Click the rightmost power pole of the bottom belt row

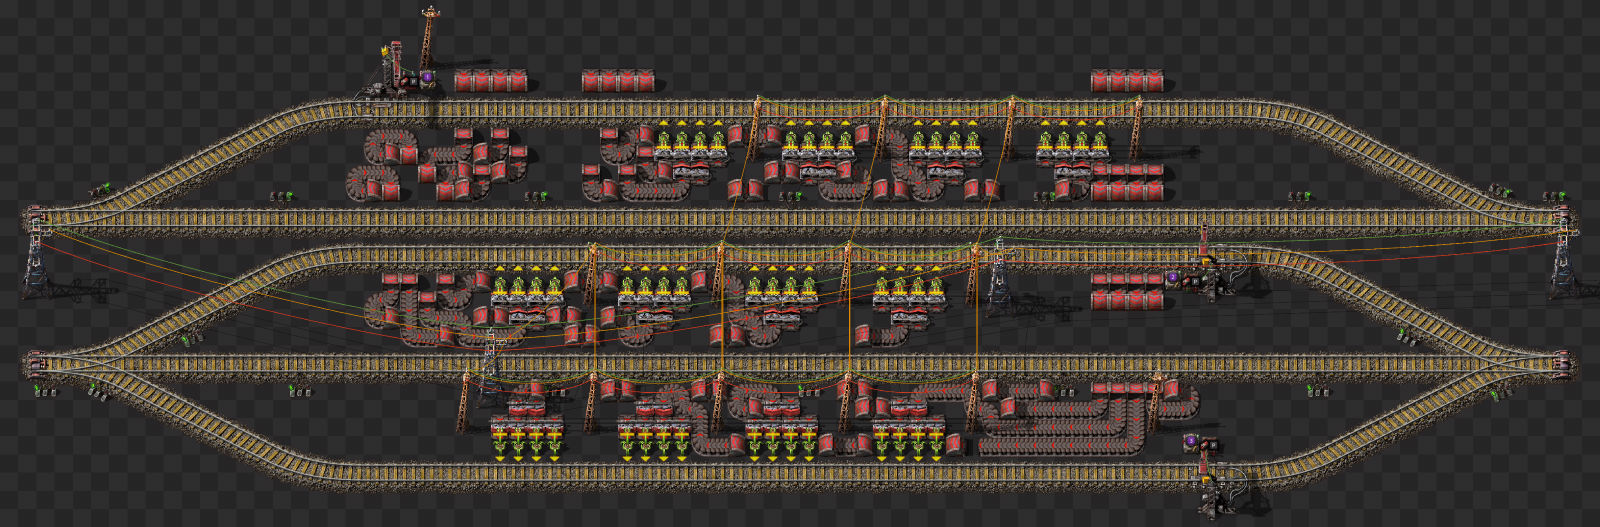pos(1155,402)
